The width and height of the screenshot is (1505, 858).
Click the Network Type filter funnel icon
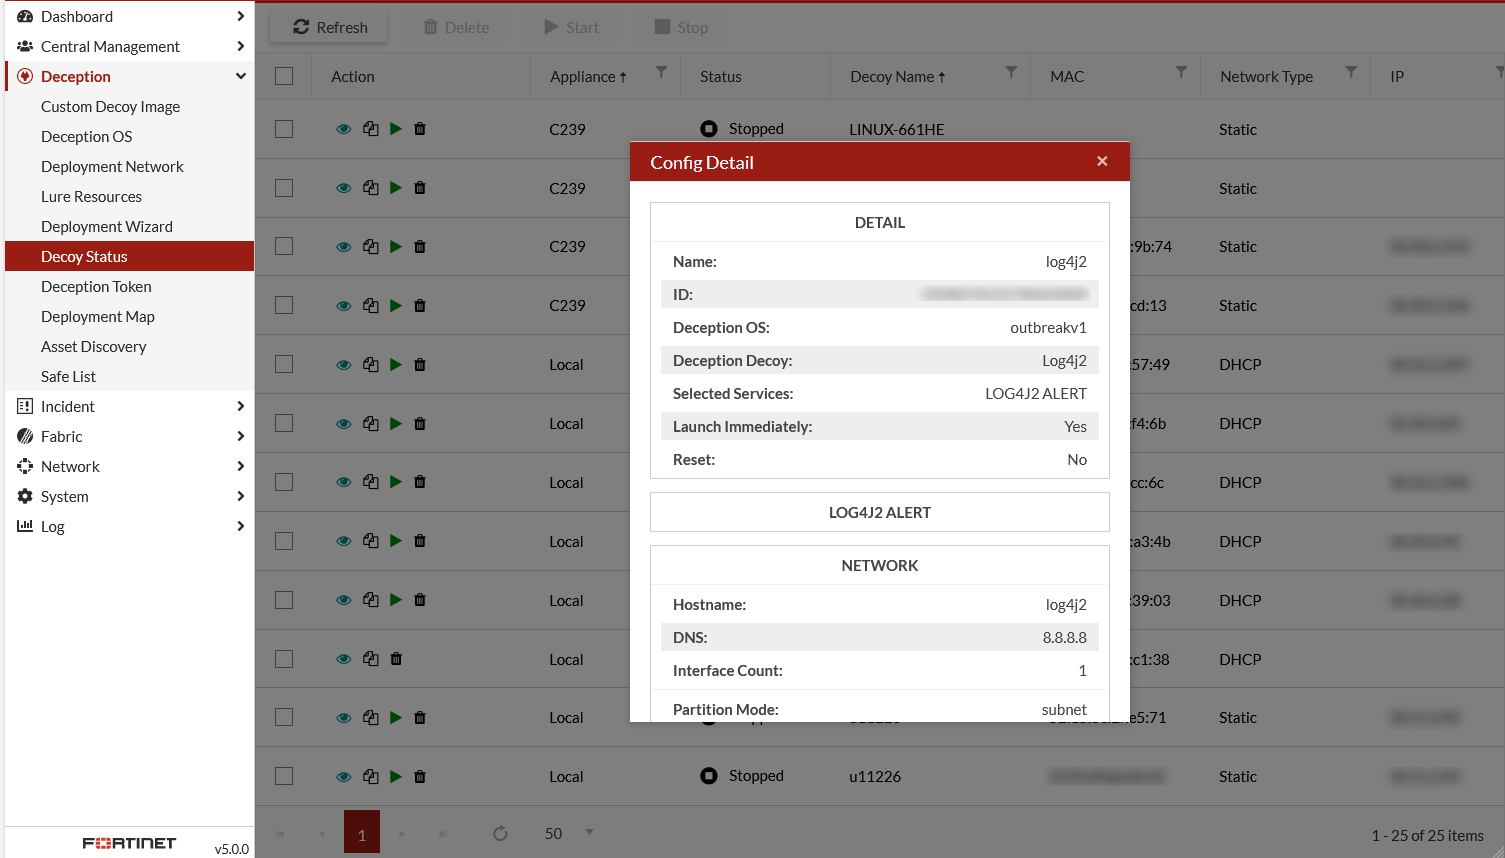(x=1351, y=72)
